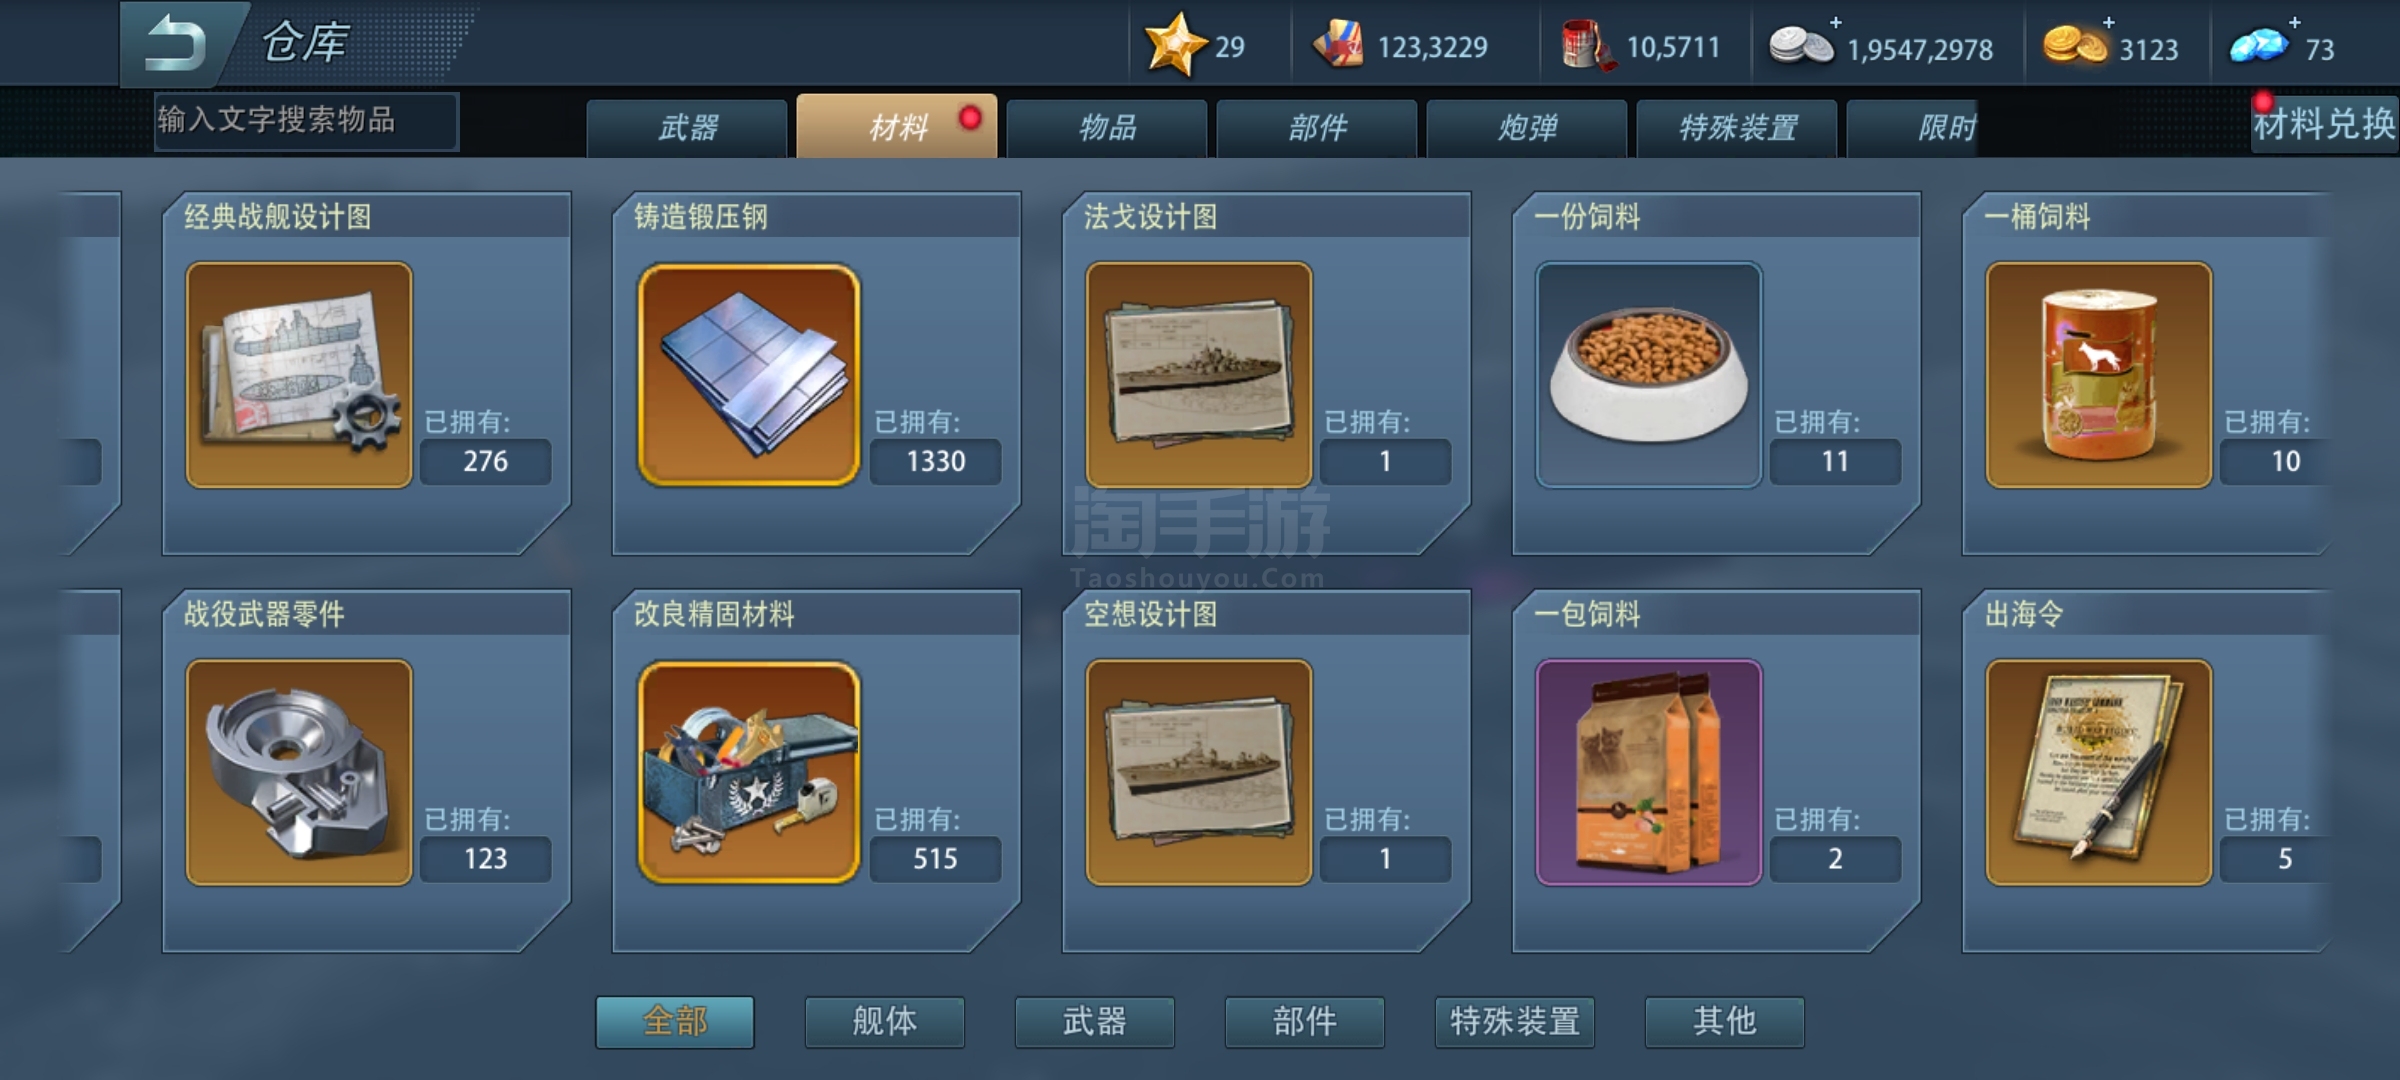Open the 法戈设计图 item thumbnail
Viewport: 2400px width, 1080px height.
coord(1199,375)
